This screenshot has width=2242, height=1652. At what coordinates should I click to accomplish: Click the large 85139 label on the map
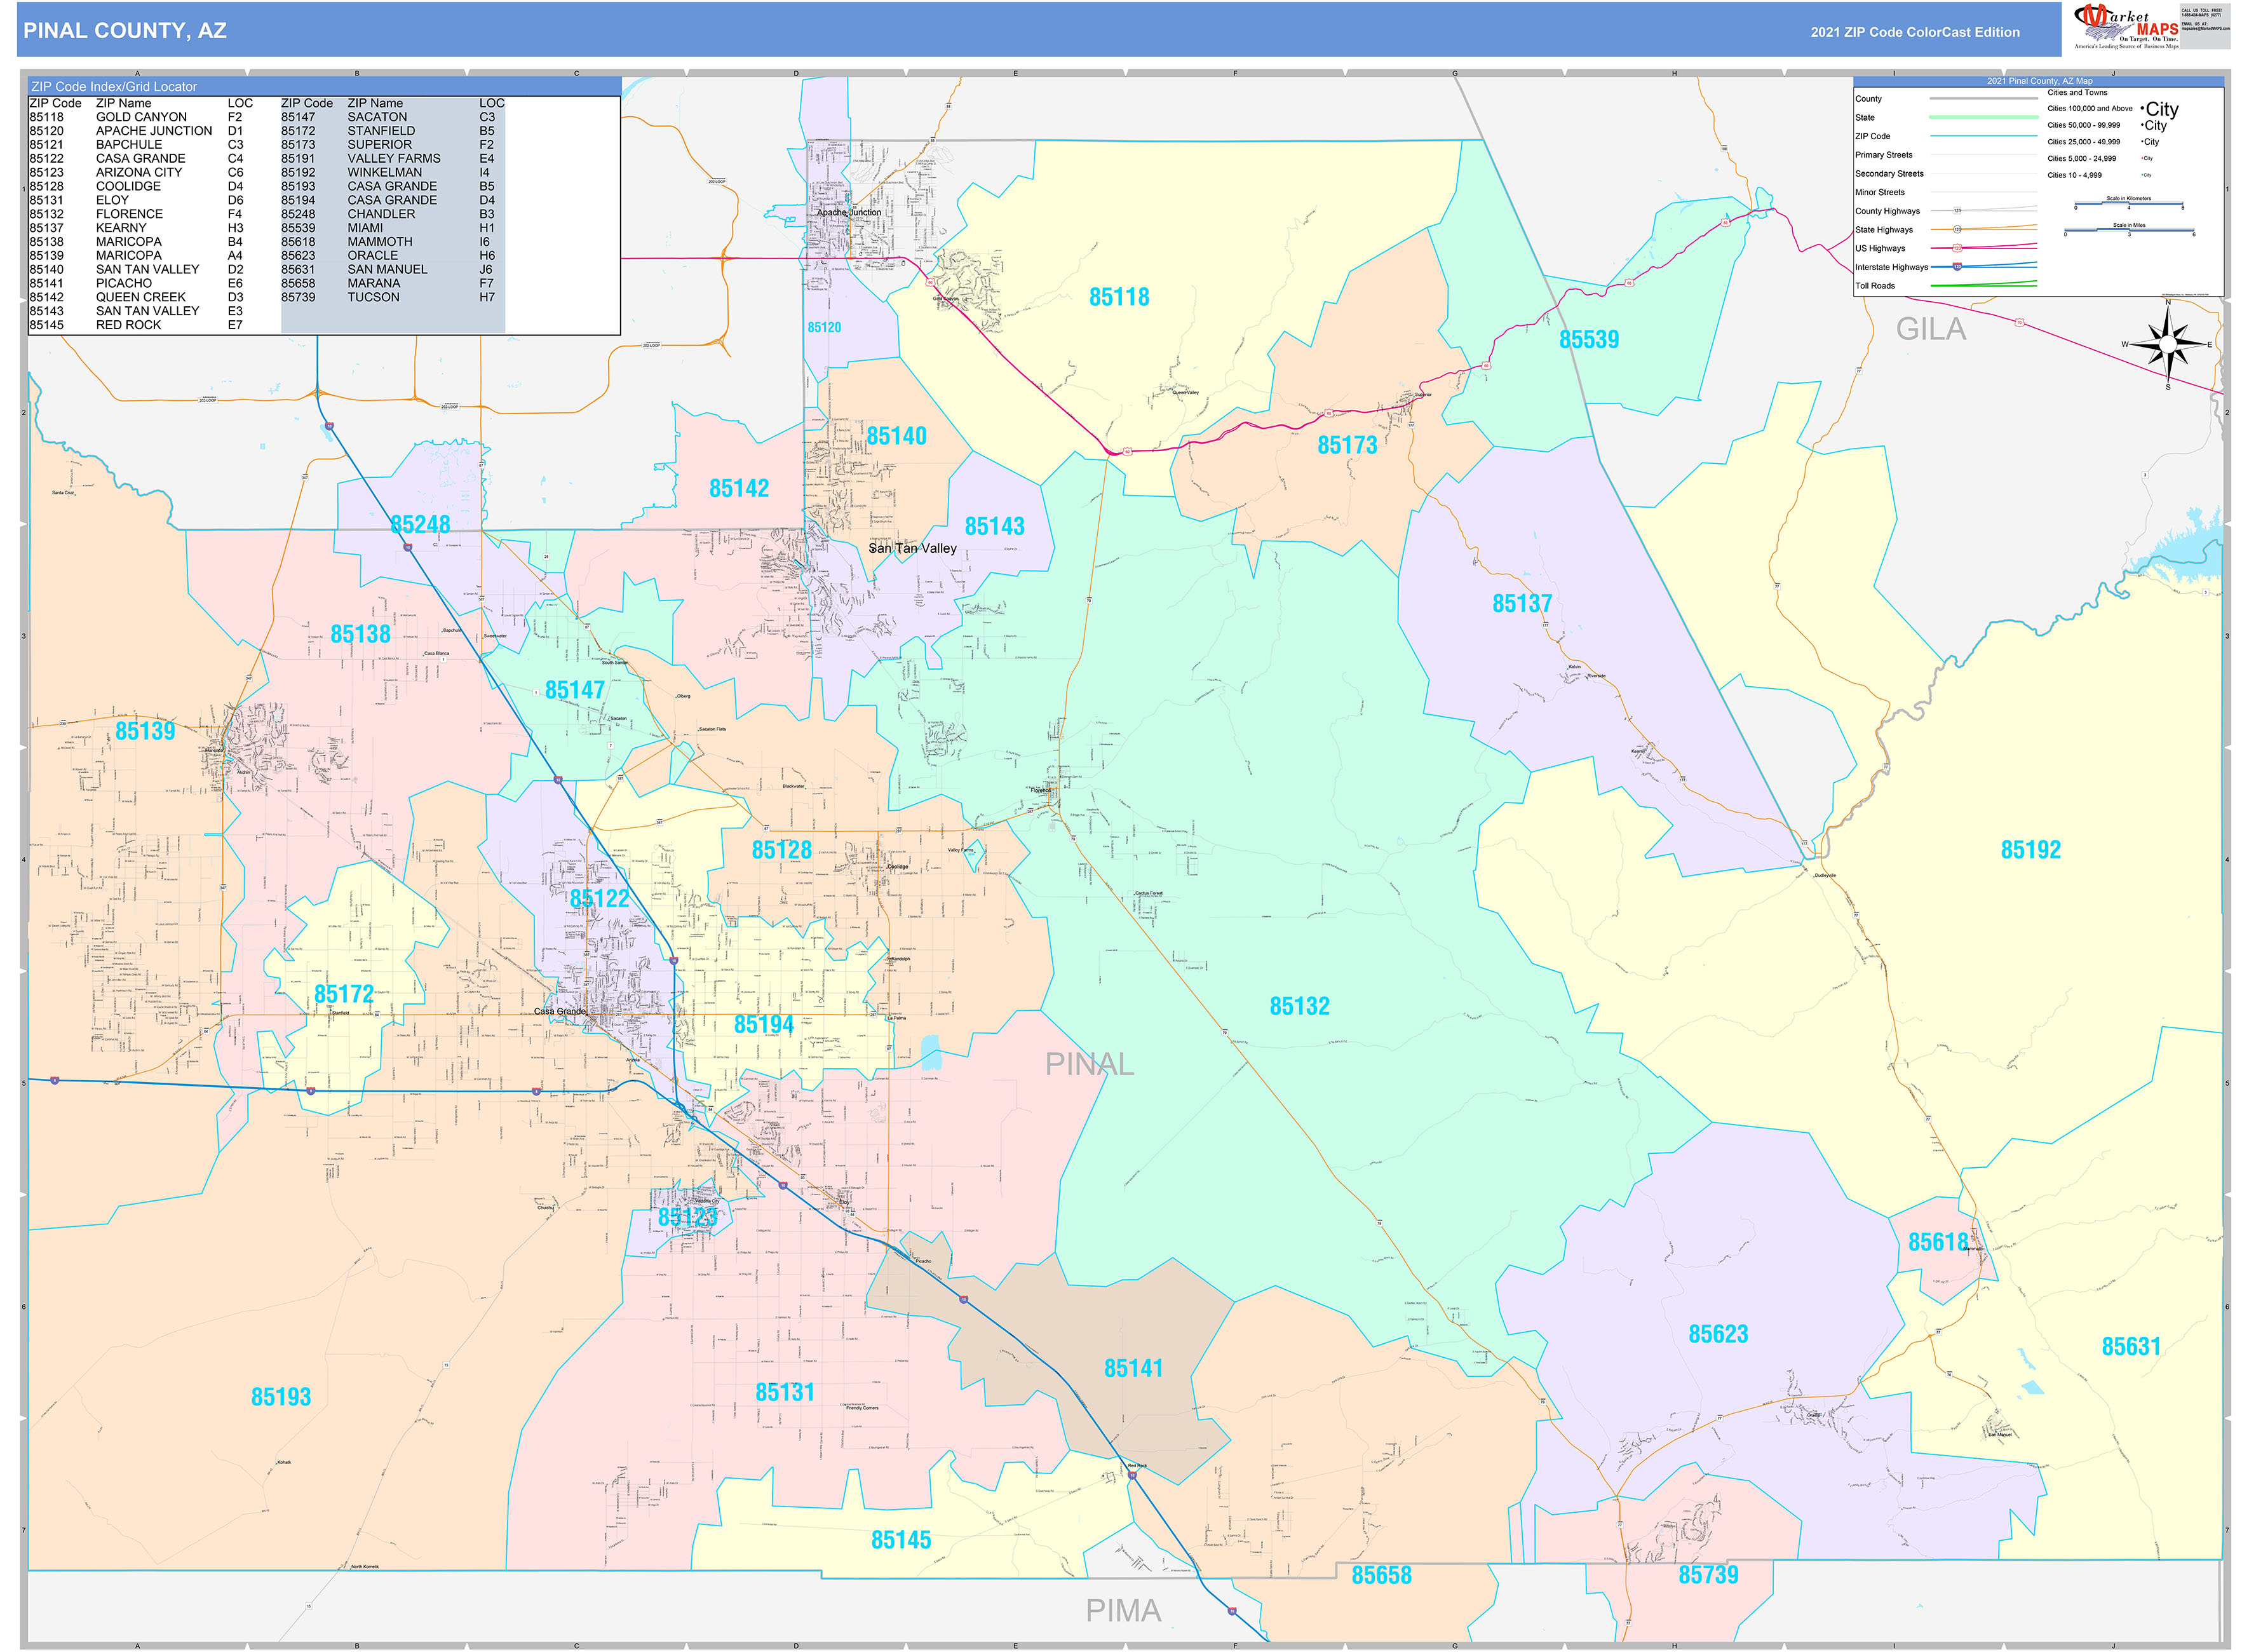pos(145,732)
